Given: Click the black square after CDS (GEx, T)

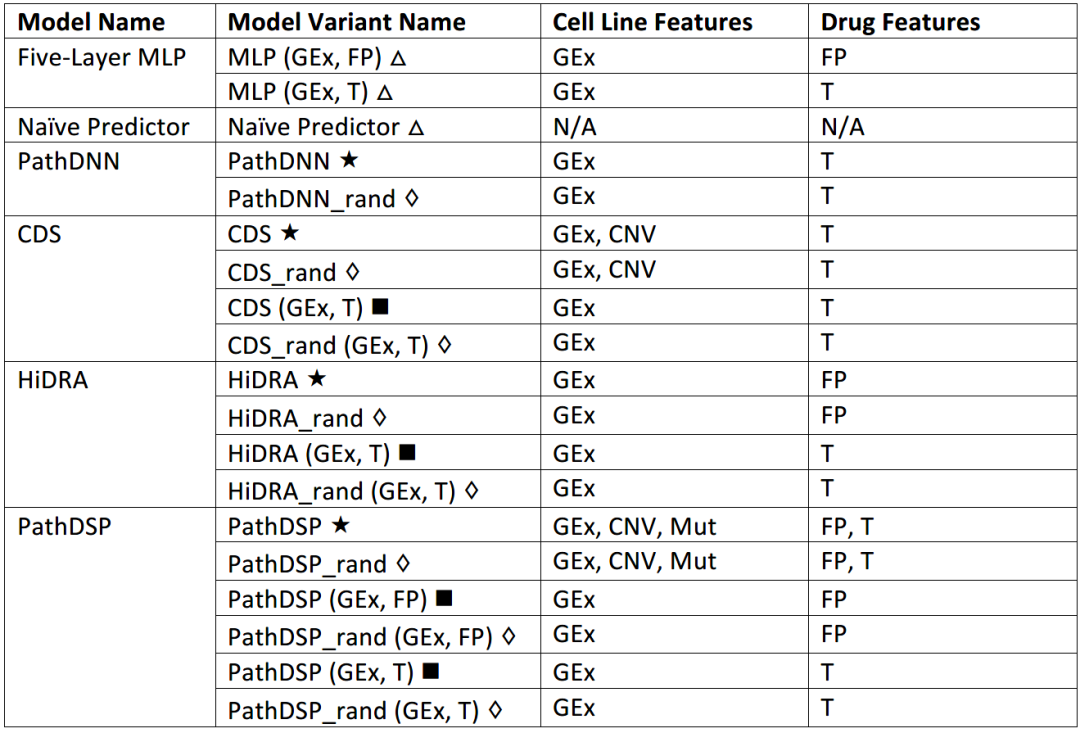Looking at the screenshot, I should tap(380, 307).
